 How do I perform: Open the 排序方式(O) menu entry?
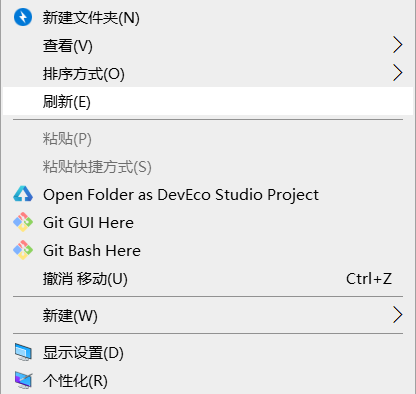208,73
